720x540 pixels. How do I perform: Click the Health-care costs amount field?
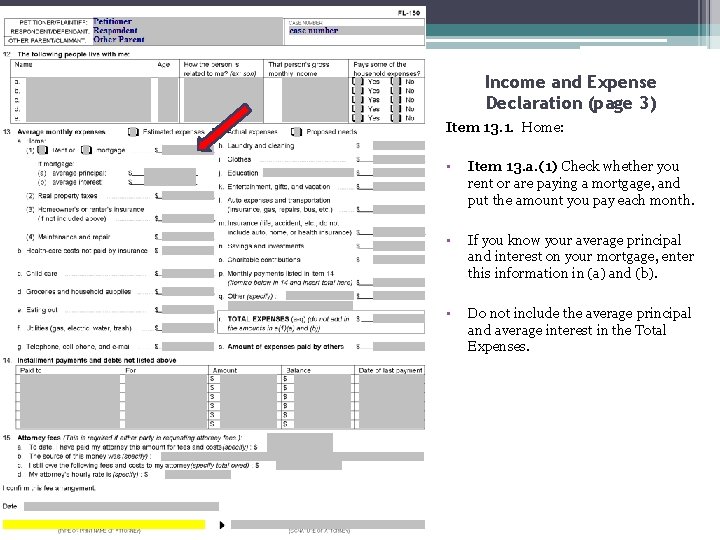click(x=188, y=250)
